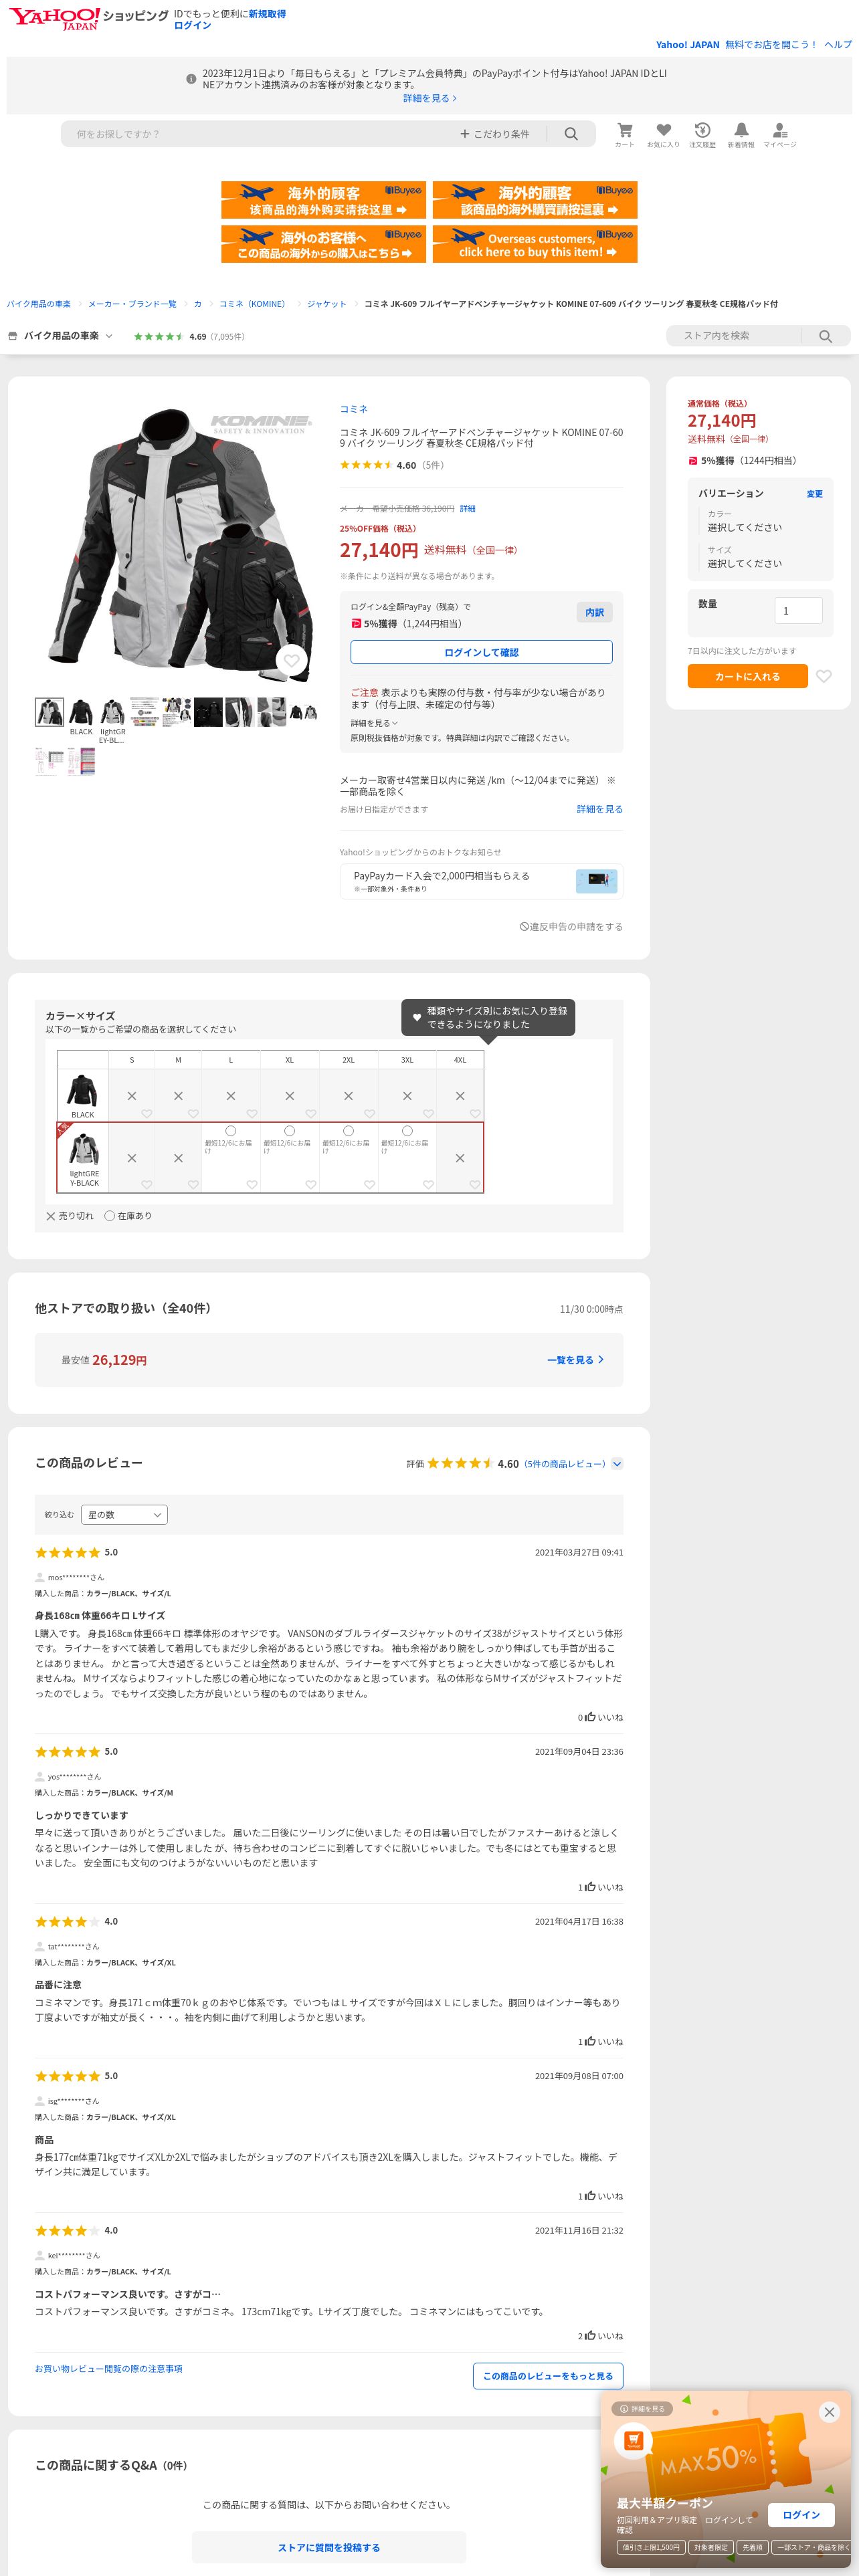Open the English Overseas customers Buyee banner

[x=535, y=244]
